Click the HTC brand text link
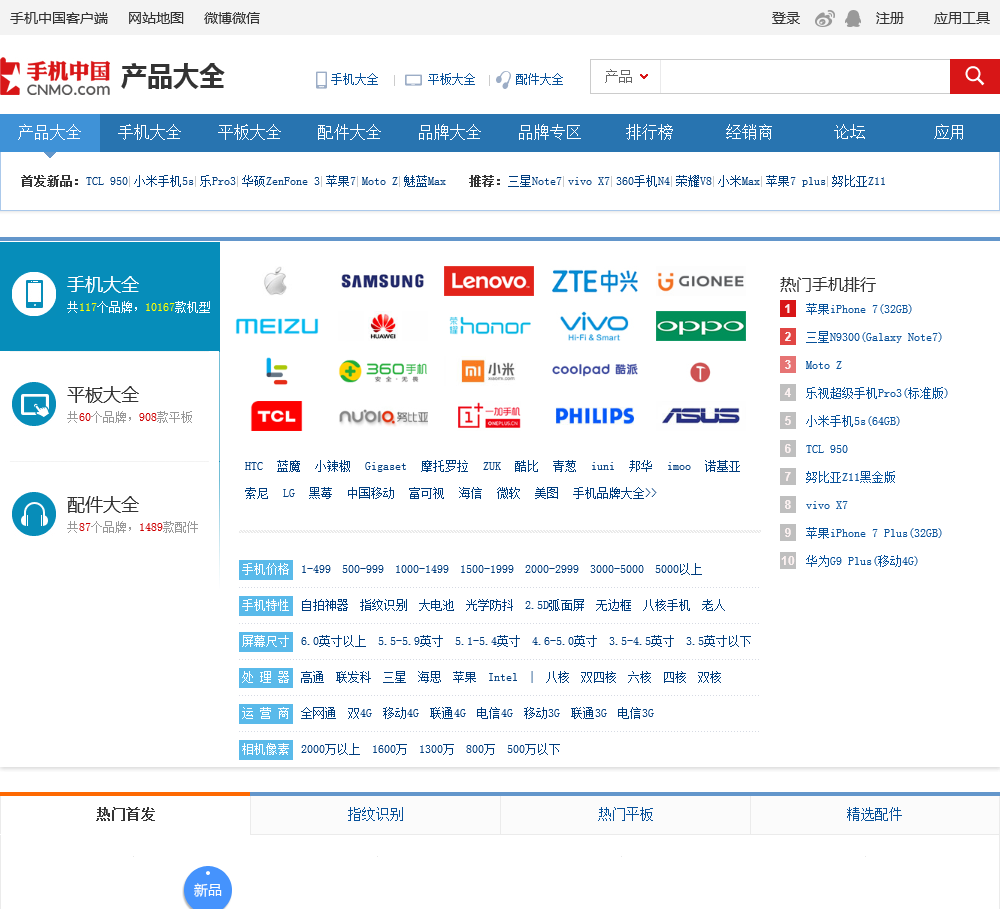This screenshot has height=909, width=1000. pyautogui.click(x=254, y=466)
